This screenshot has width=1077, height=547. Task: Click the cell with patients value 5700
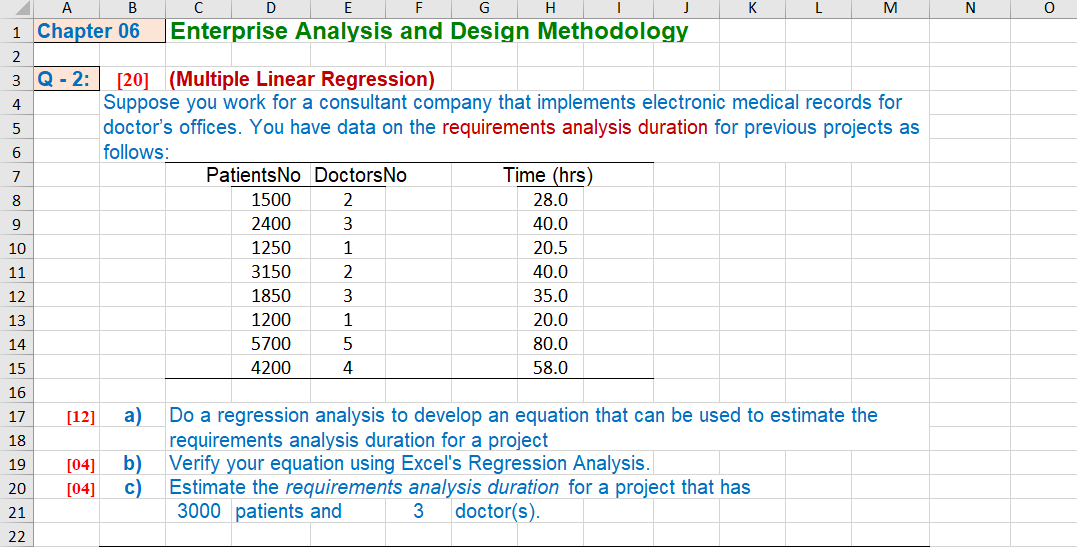(271, 344)
